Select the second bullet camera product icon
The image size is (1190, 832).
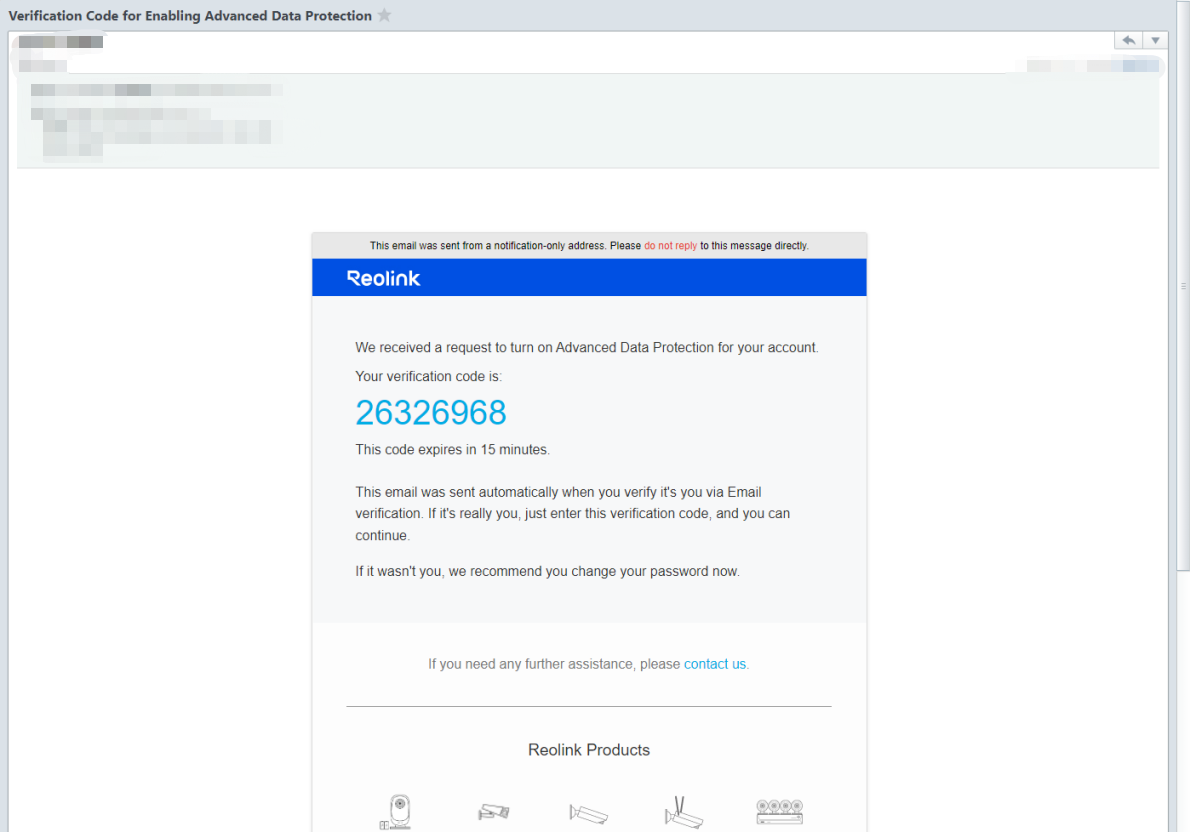tap(493, 812)
